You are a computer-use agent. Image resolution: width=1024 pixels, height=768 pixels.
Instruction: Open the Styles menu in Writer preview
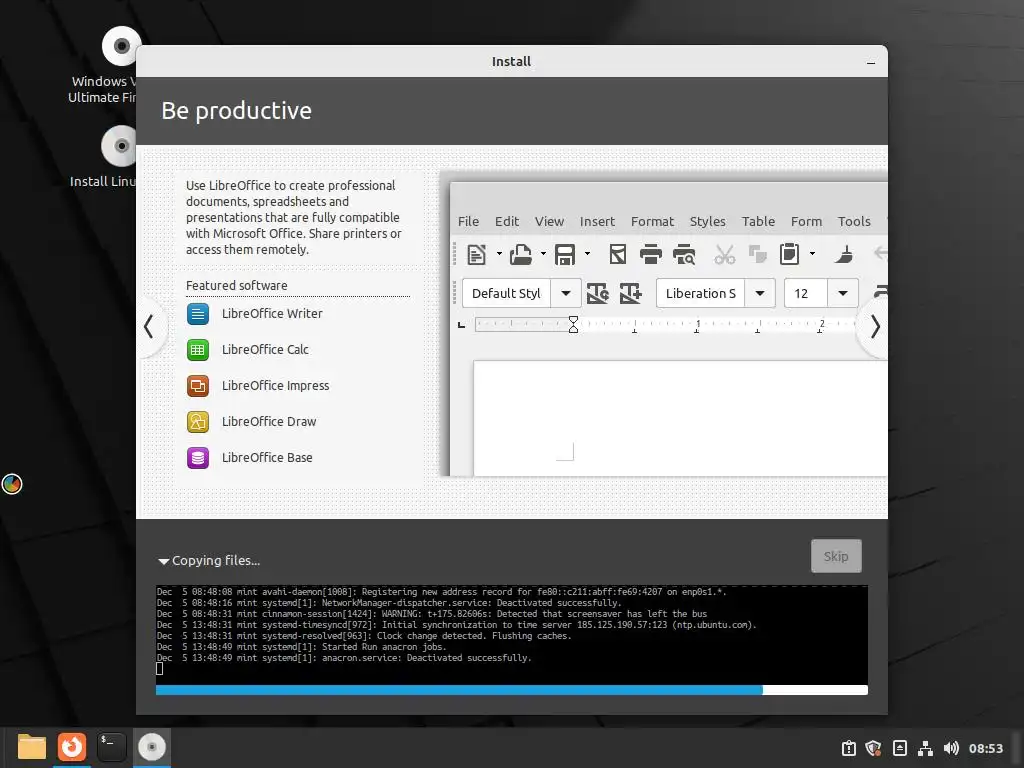[x=708, y=221]
